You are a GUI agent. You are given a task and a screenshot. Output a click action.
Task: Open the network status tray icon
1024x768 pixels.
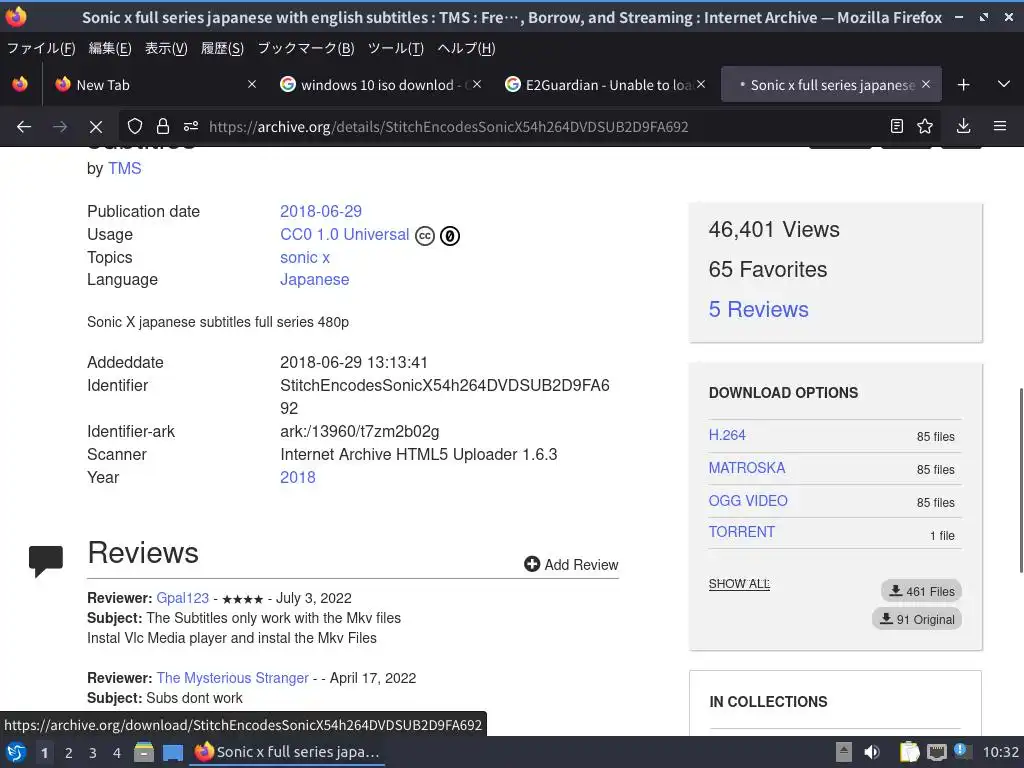[x=936, y=752]
